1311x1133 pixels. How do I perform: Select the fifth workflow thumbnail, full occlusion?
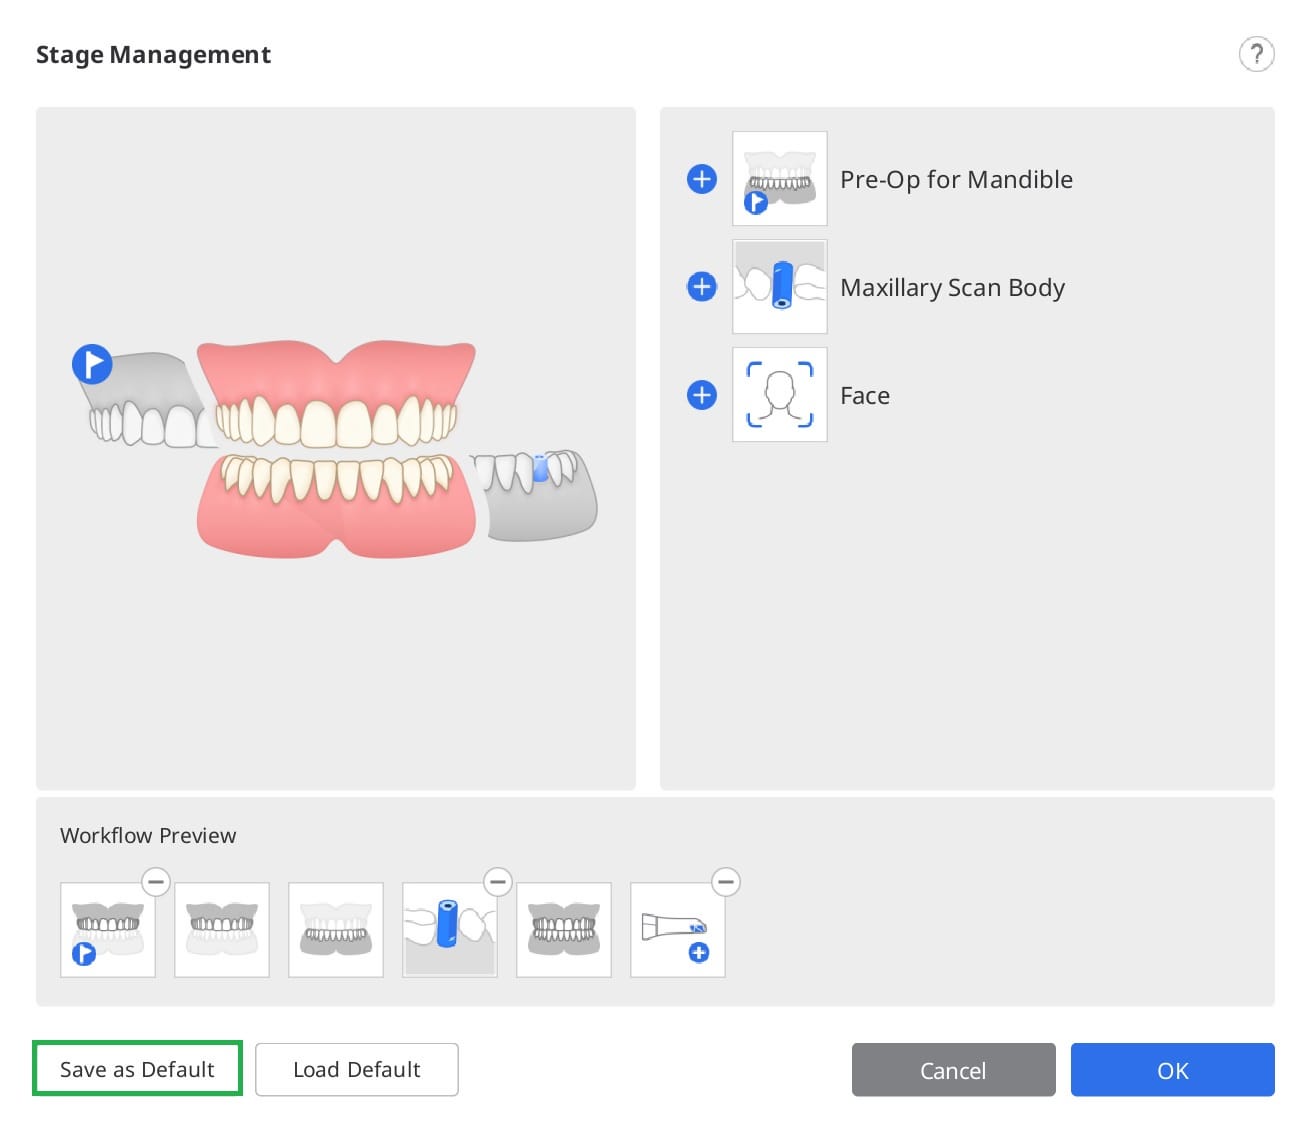point(564,930)
